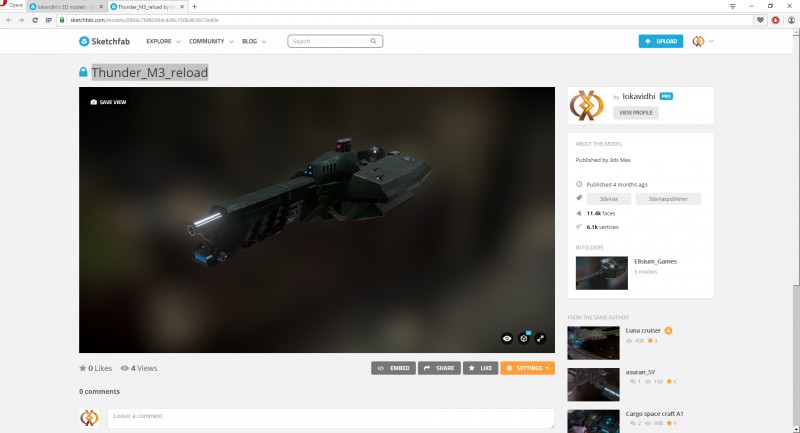Click the PRO badge
This screenshot has width=800, height=433.
pos(666,96)
